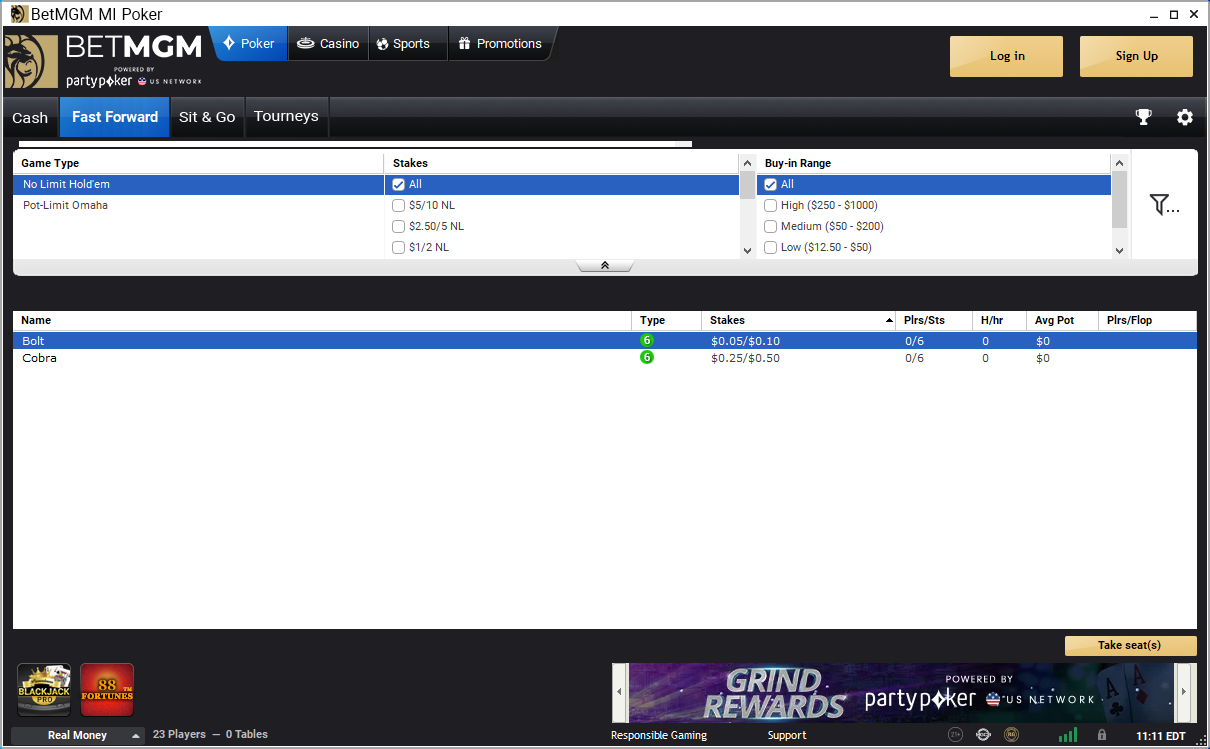
Task: Click the Log in button
Action: [1006, 57]
